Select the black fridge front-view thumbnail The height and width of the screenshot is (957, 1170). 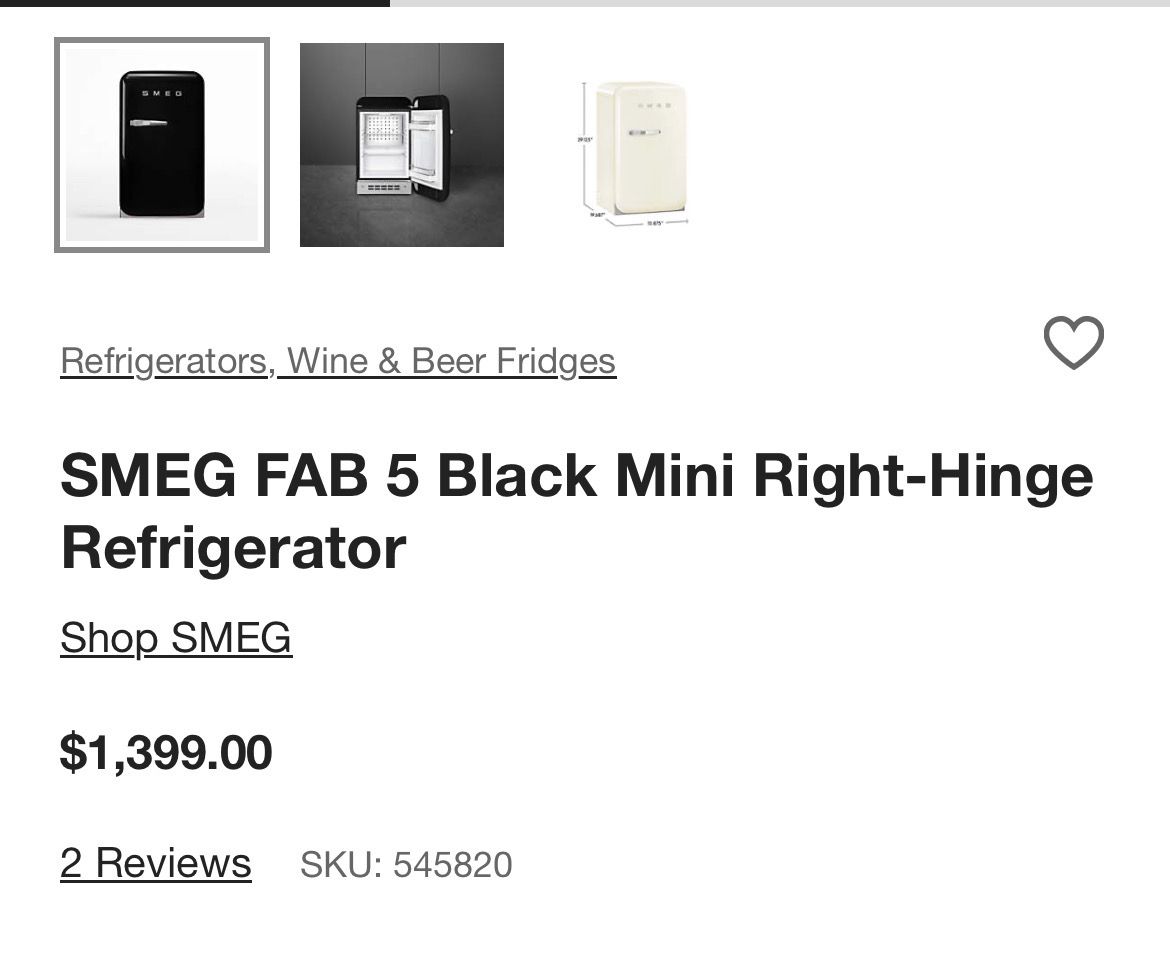162,145
